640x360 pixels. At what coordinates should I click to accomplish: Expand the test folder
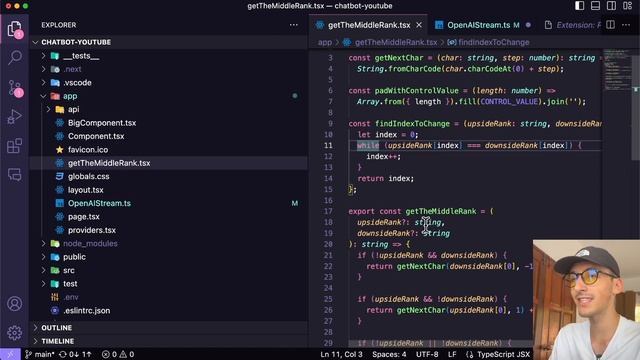pyautogui.click(x=168, y=284)
